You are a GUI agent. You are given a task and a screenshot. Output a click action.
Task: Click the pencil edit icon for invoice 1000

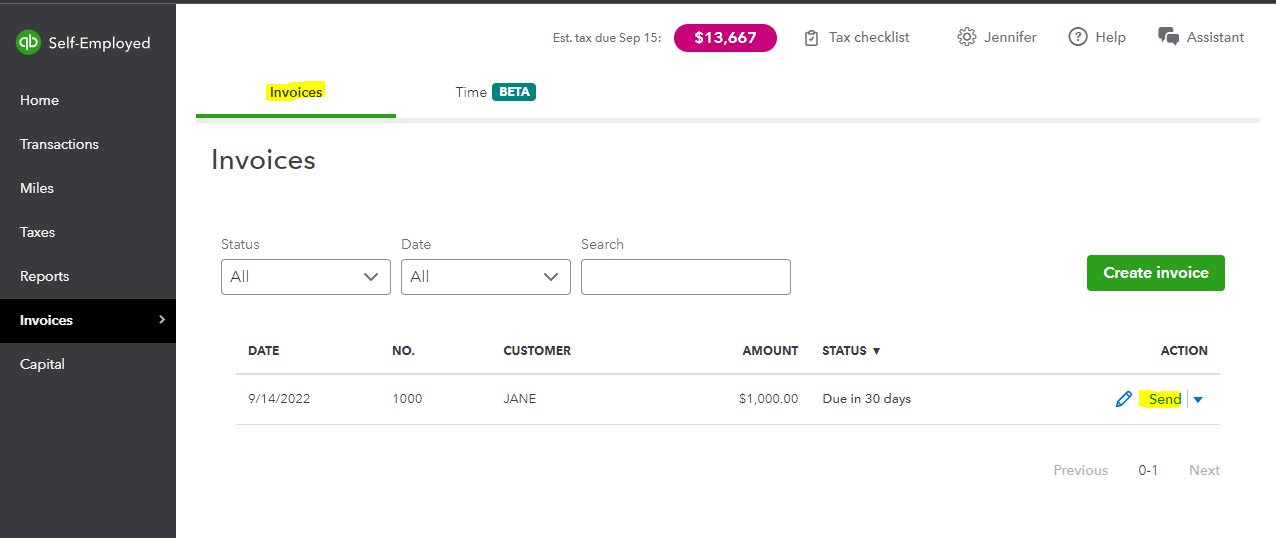(1124, 399)
